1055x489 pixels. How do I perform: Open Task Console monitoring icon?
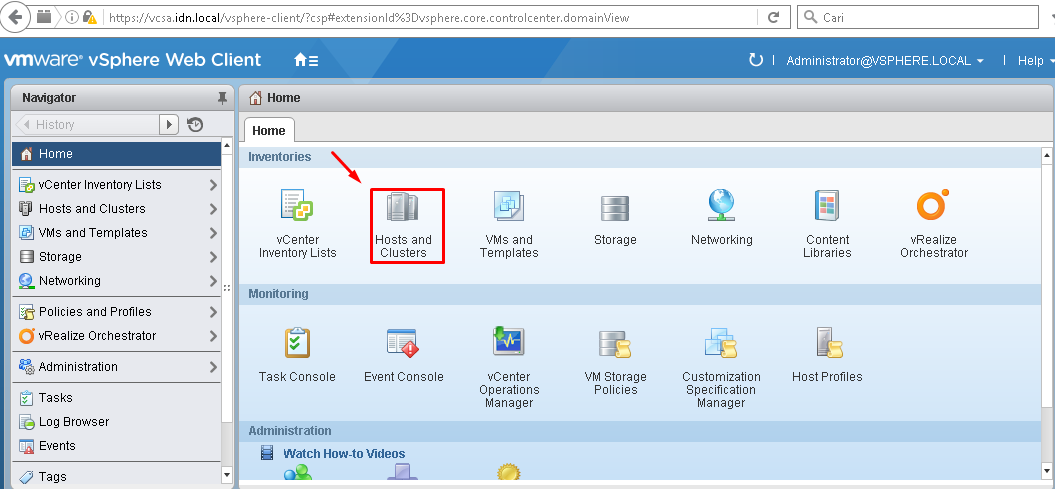pos(297,342)
